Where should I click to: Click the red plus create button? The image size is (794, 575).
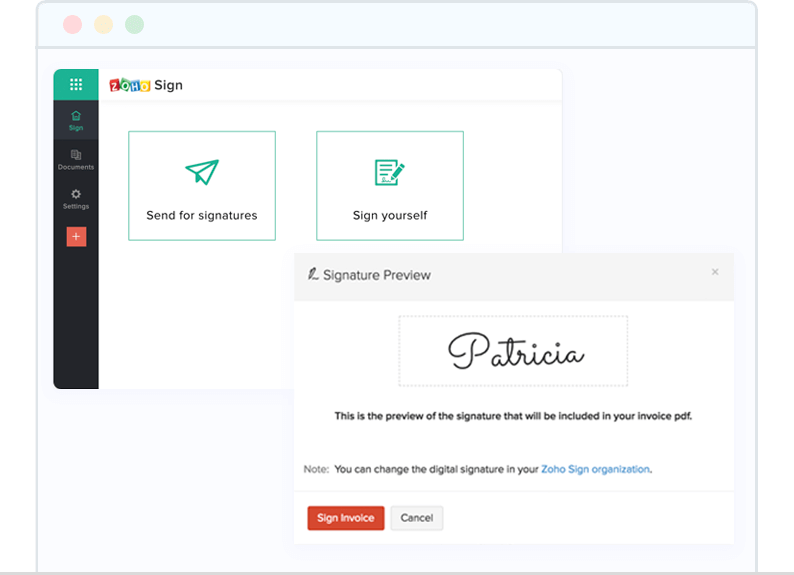[x=76, y=237]
